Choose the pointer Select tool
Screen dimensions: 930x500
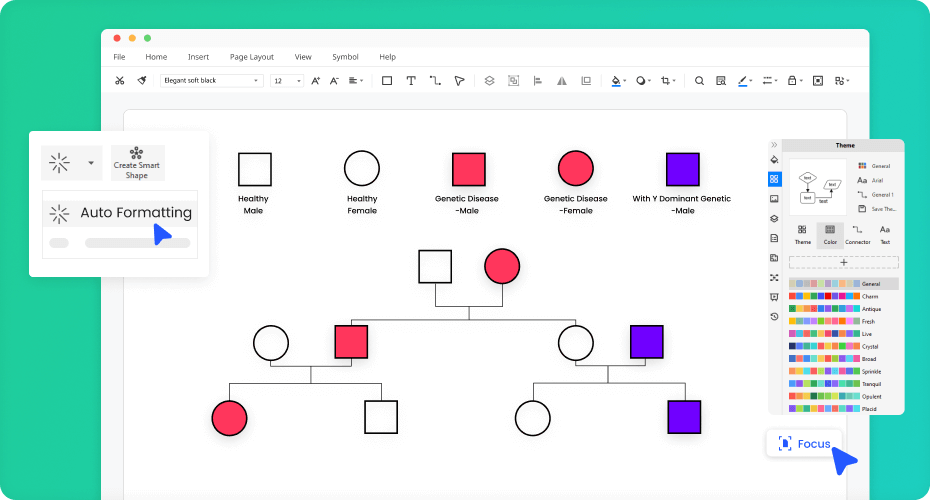[x=459, y=81]
